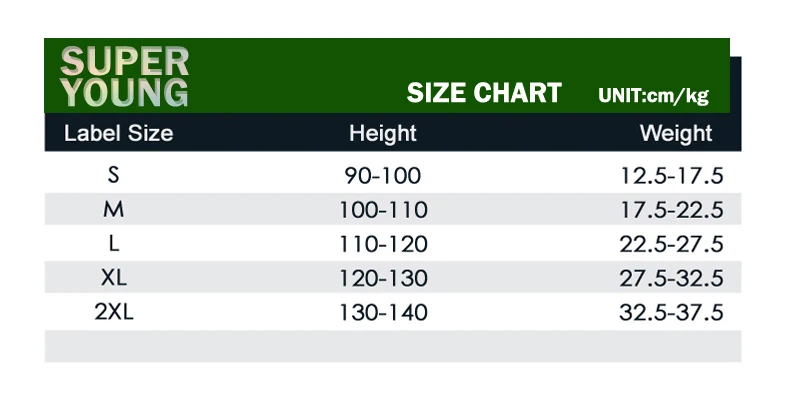Click the 17.5-22.5 weight value

pos(672,210)
